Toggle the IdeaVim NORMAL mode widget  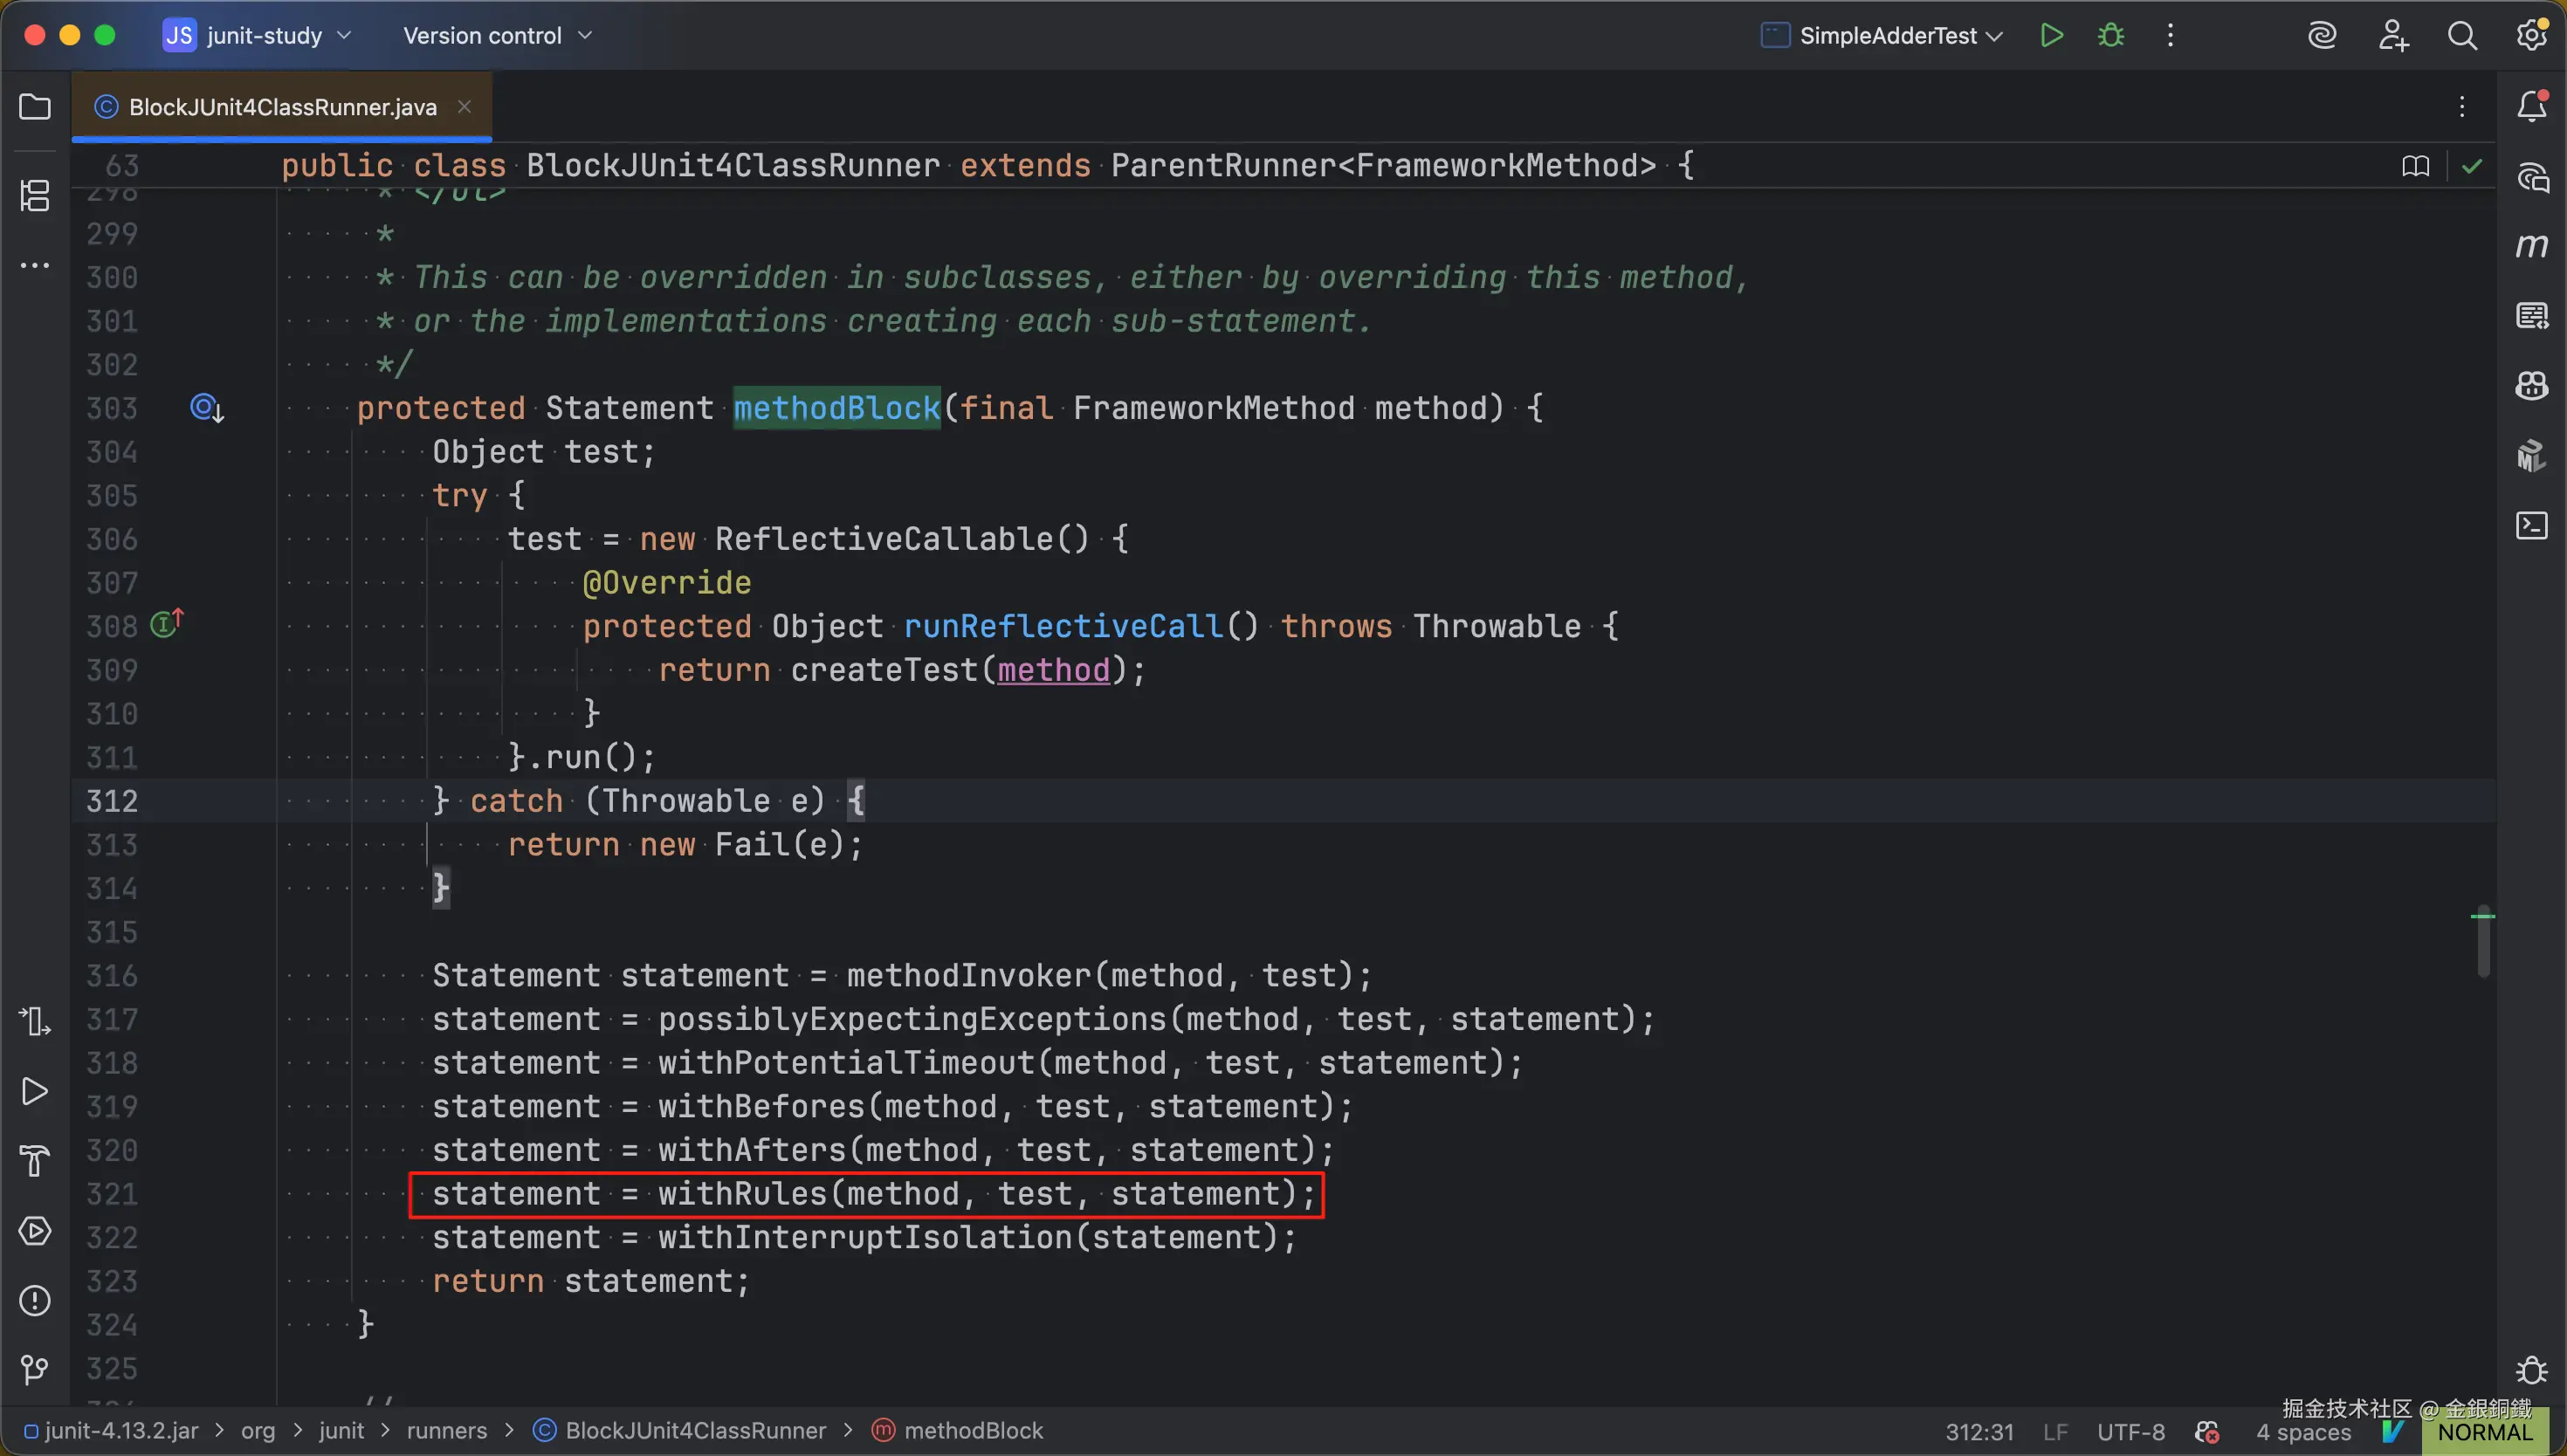point(2484,1432)
